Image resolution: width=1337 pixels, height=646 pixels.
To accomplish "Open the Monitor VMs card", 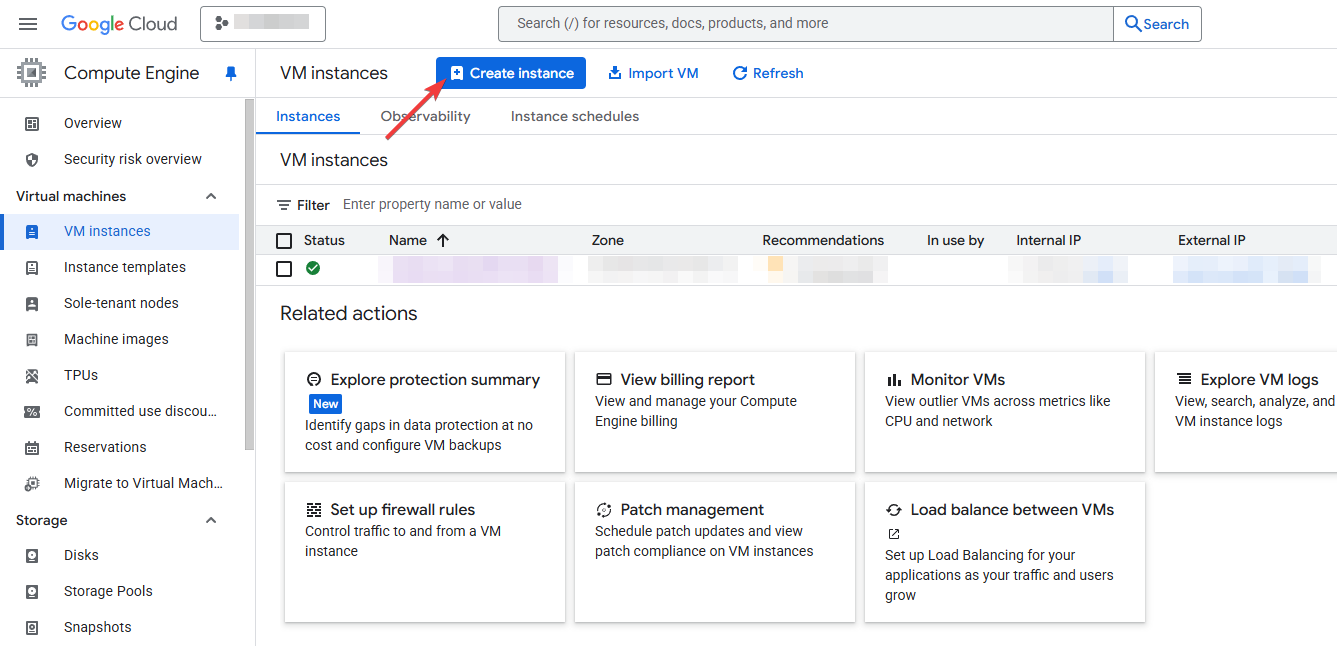I will (1005, 411).
